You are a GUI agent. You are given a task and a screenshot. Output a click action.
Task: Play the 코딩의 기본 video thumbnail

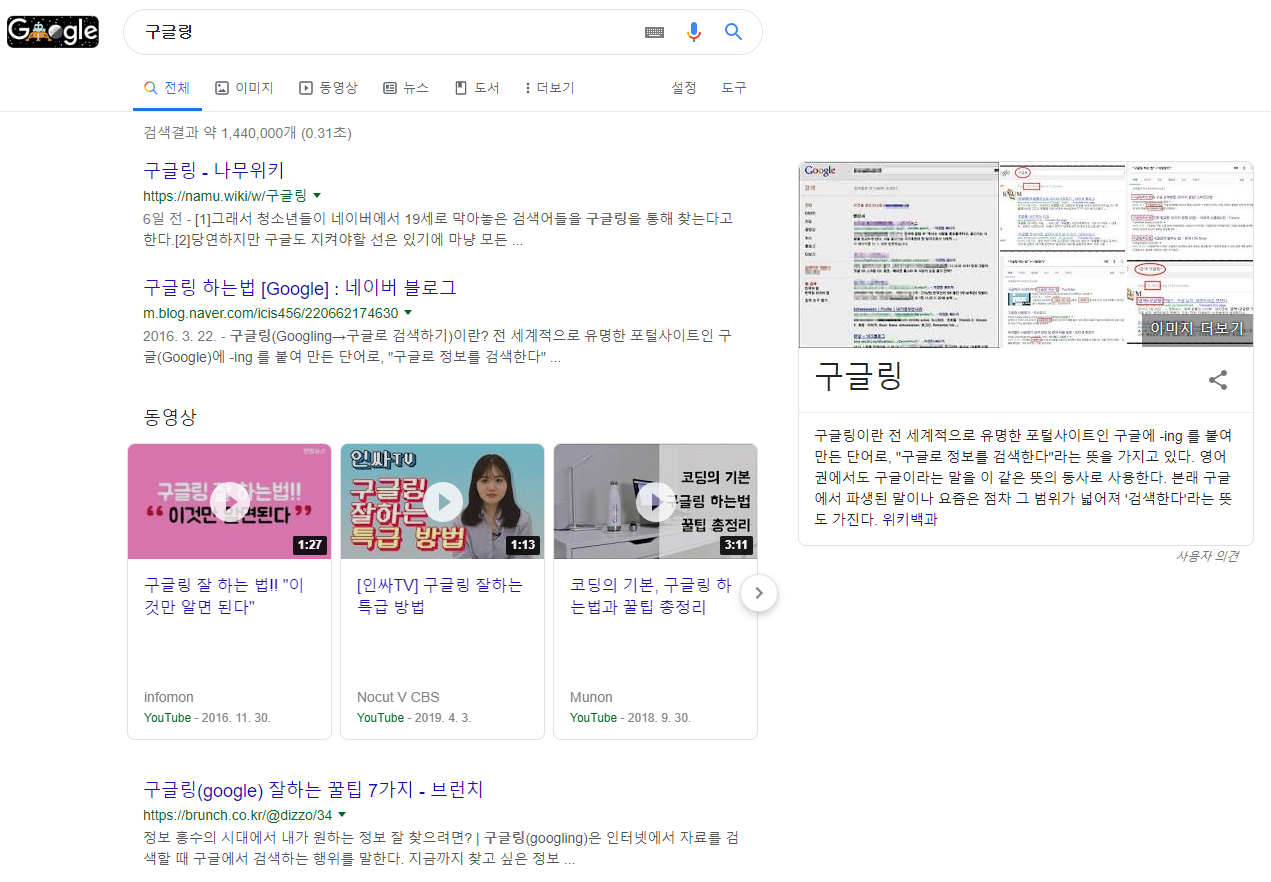pyautogui.click(x=656, y=501)
